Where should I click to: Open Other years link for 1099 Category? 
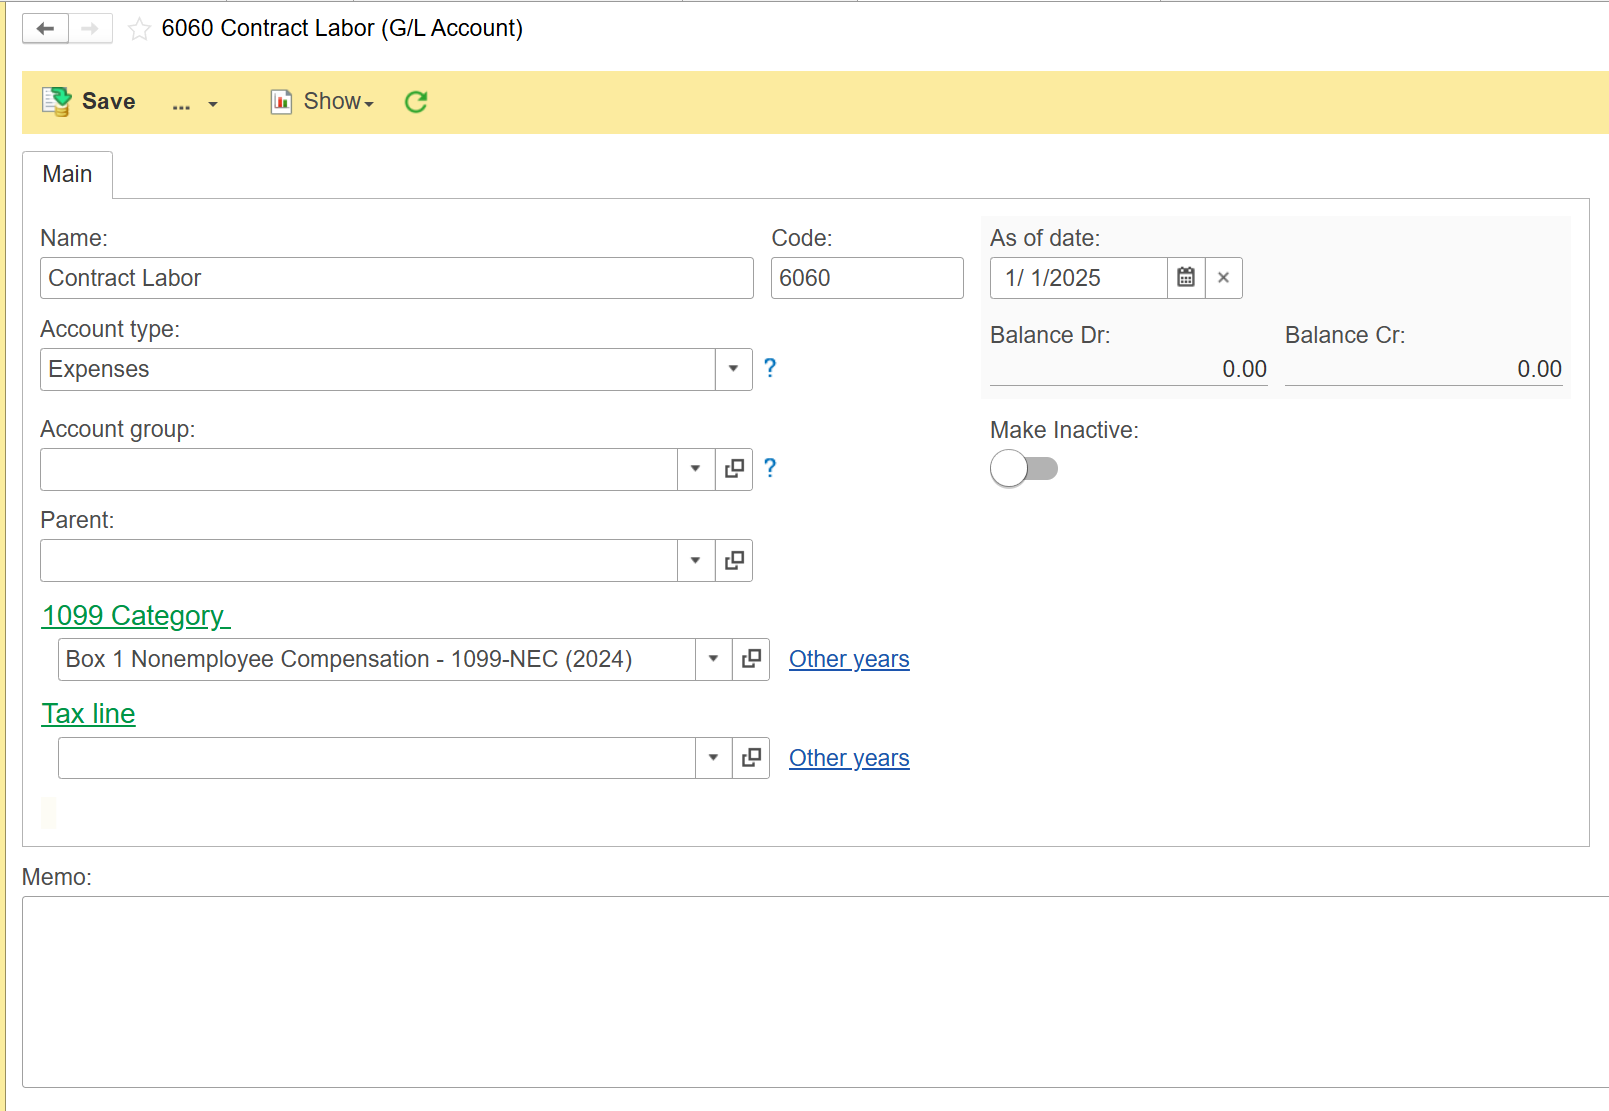tap(849, 659)
